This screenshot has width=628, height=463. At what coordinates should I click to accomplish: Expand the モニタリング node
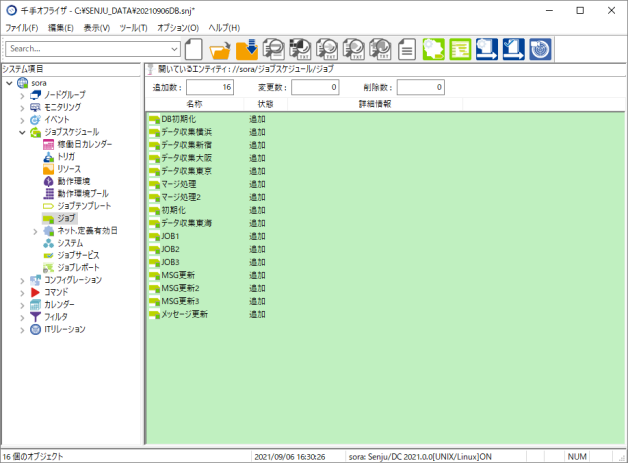tap(22, 108)
